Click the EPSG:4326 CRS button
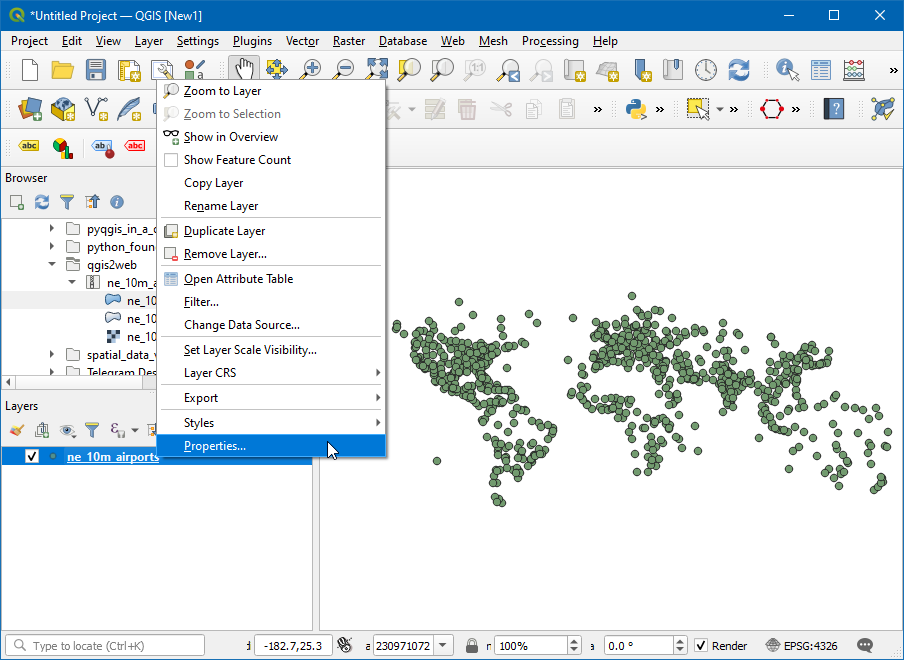 pos(802,646)
